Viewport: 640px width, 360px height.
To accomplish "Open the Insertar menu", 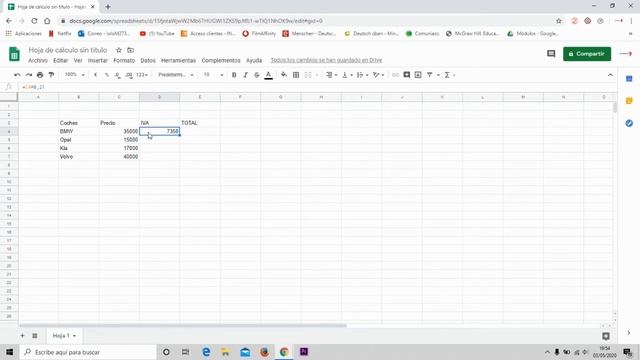I will tap(98, 60).
